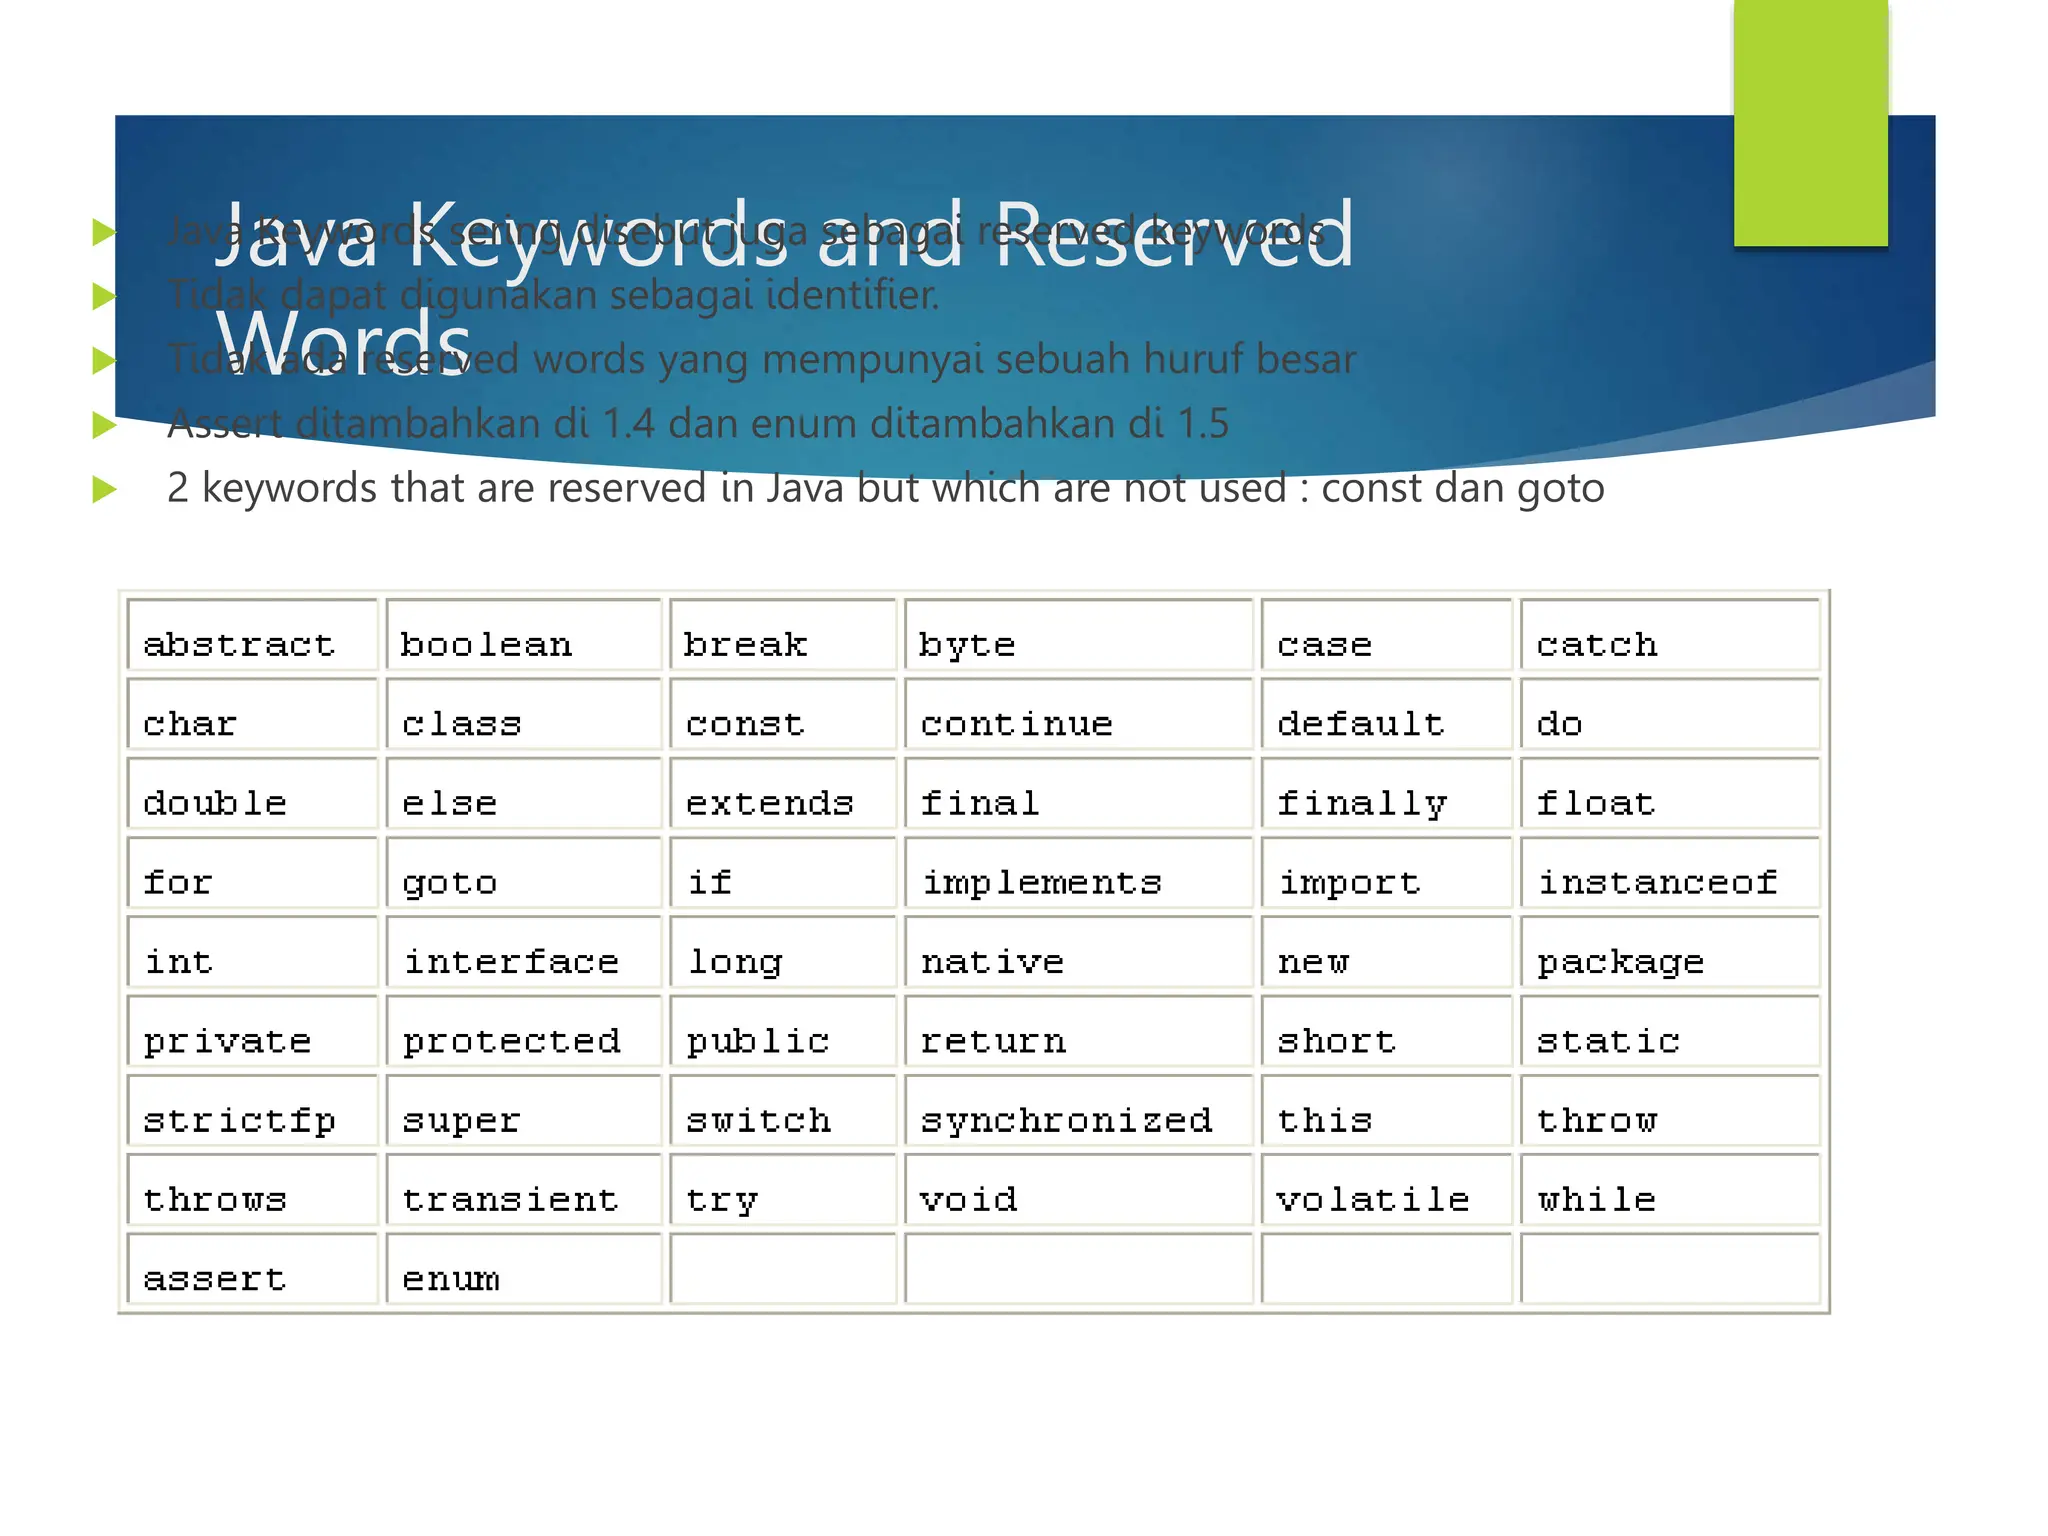2048x1536 pixels.
Task: Select the 'instanceof' keyword
Action: (1657, 882)
